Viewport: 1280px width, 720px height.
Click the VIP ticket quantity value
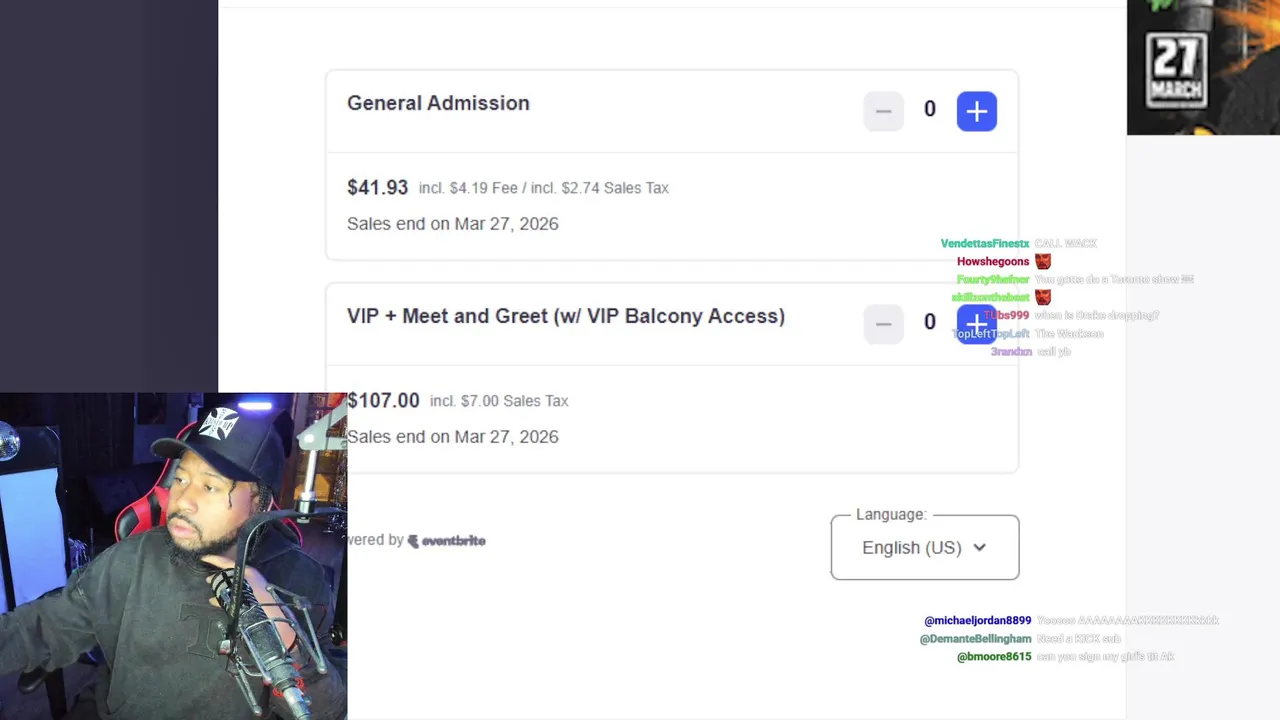pos(930,322)
